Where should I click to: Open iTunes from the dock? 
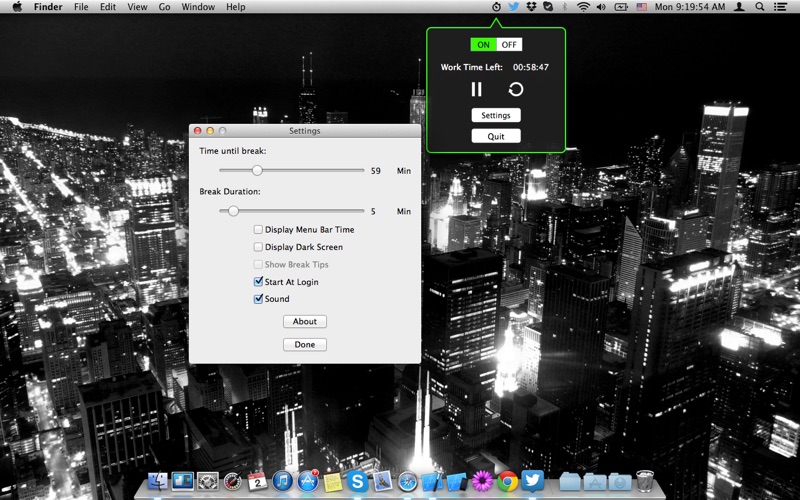[x=282, y=481]
